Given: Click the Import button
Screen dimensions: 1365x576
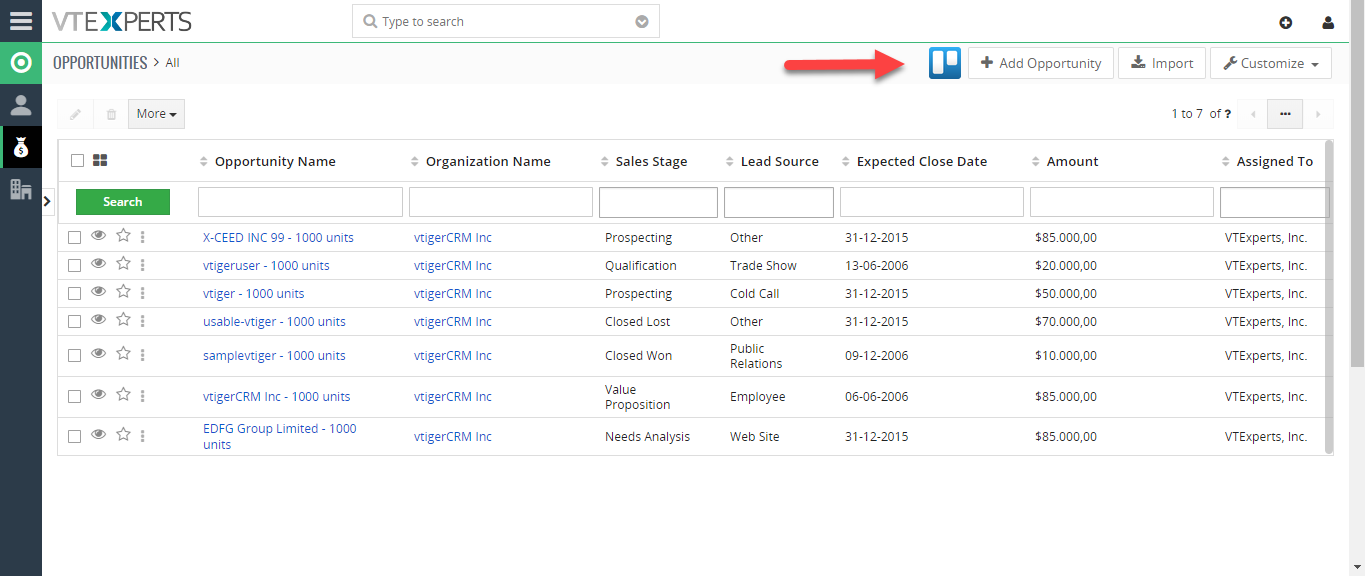Looking at the screenshot, I should 1162,63.
